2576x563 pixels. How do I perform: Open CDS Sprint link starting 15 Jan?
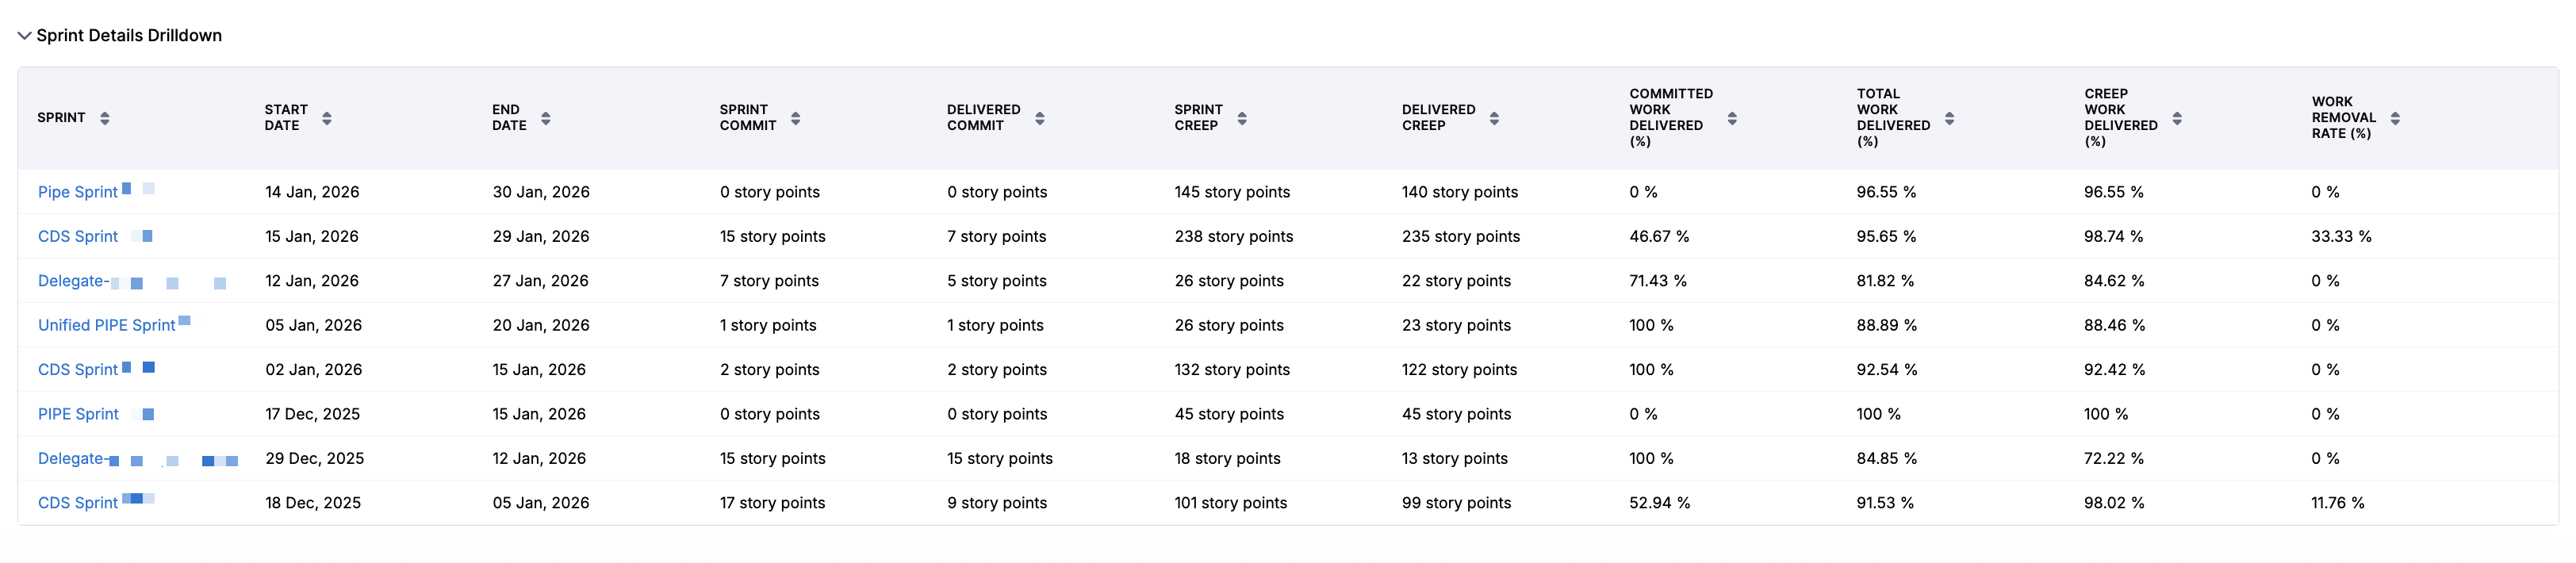click(x=78, y=237)
